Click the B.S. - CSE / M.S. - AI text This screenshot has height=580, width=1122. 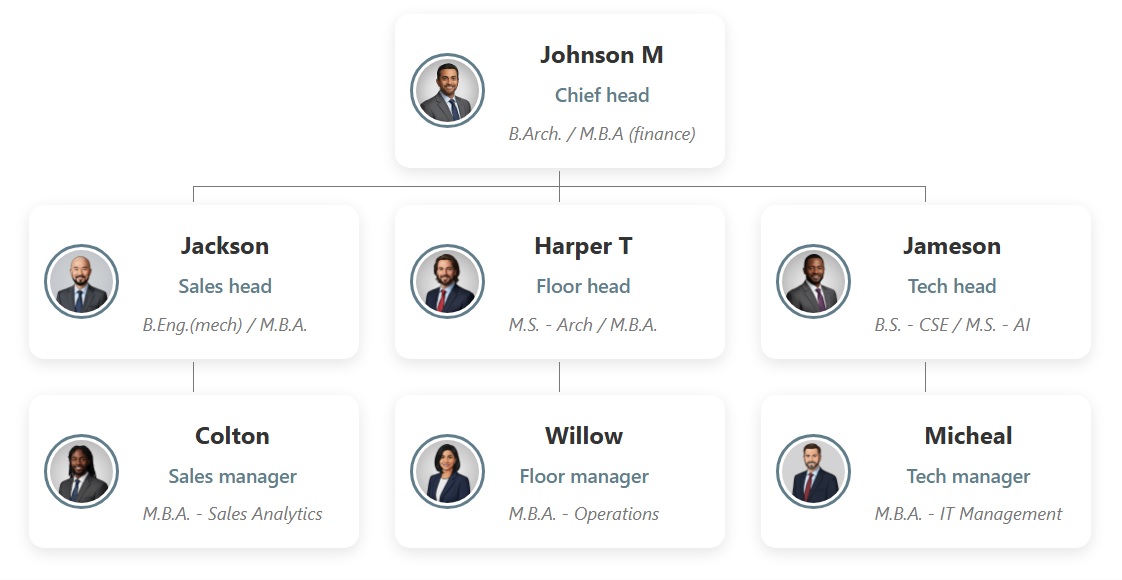coord(952,324)
